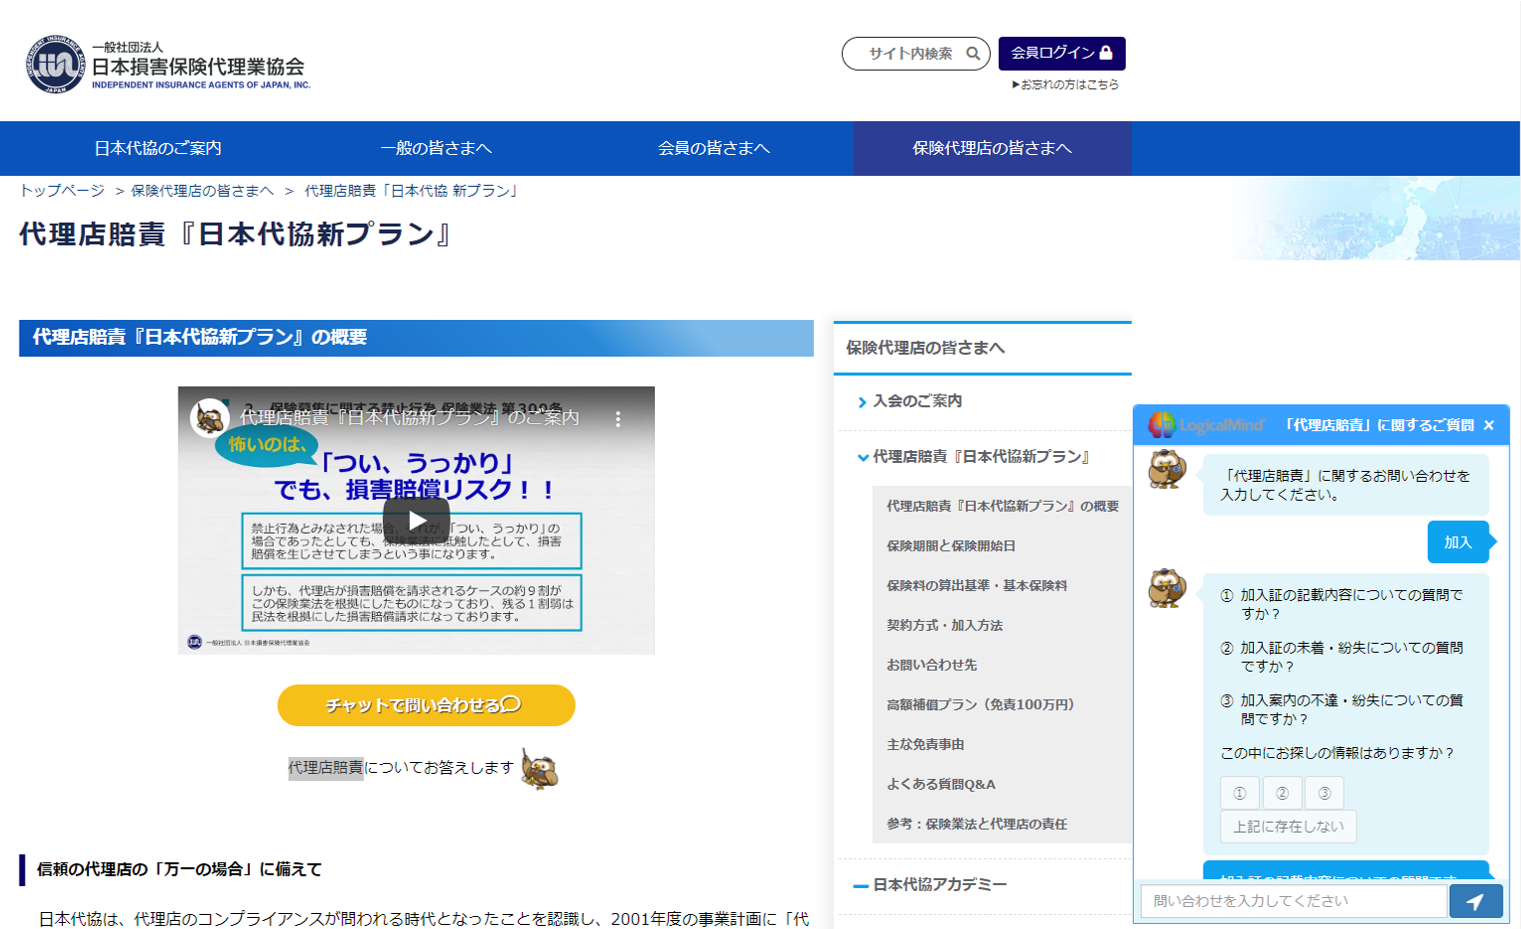
Task: Go to トップページ breadcrumb
Action: [62, 191]
